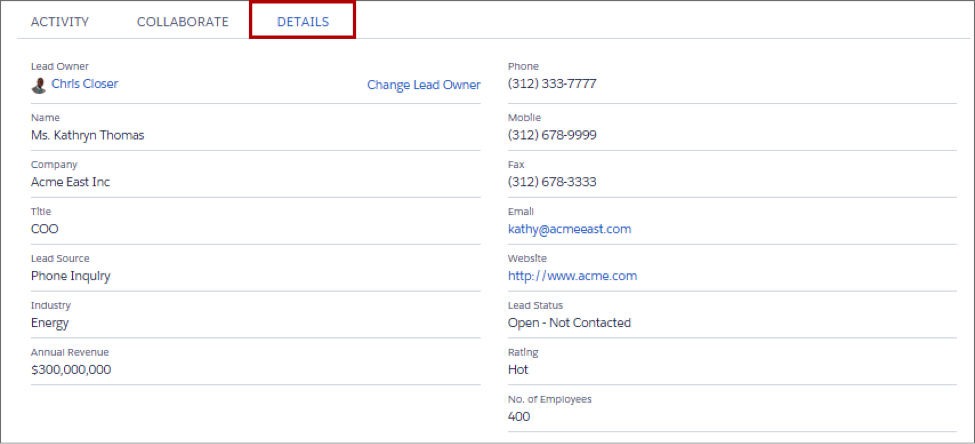The image size is (975, 444).
Task: Open the Chris Closer owner link
Action: (85, 83)
